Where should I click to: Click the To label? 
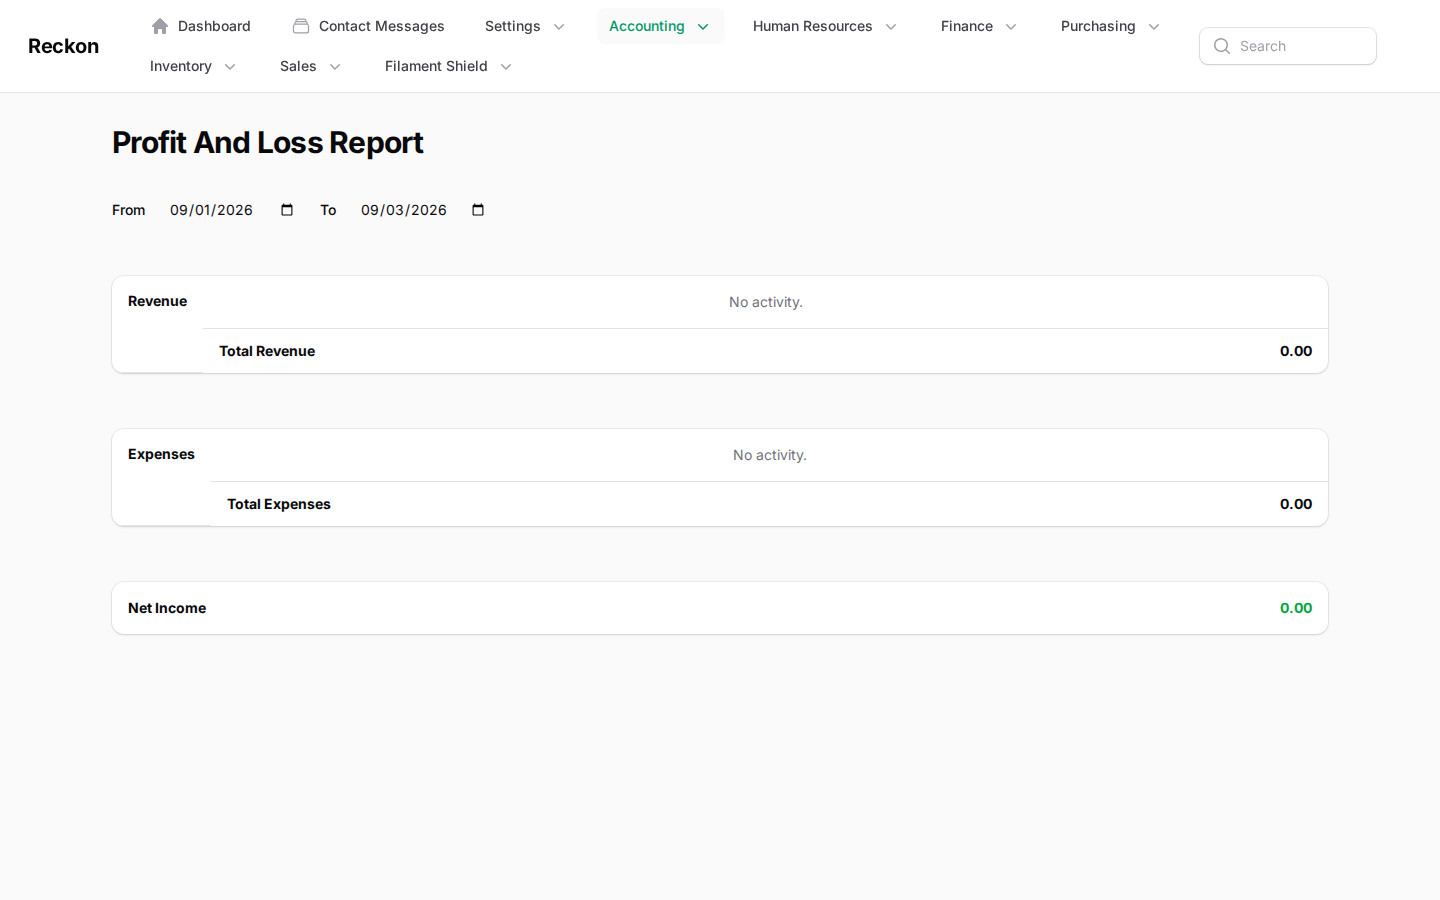pos(328,210)
